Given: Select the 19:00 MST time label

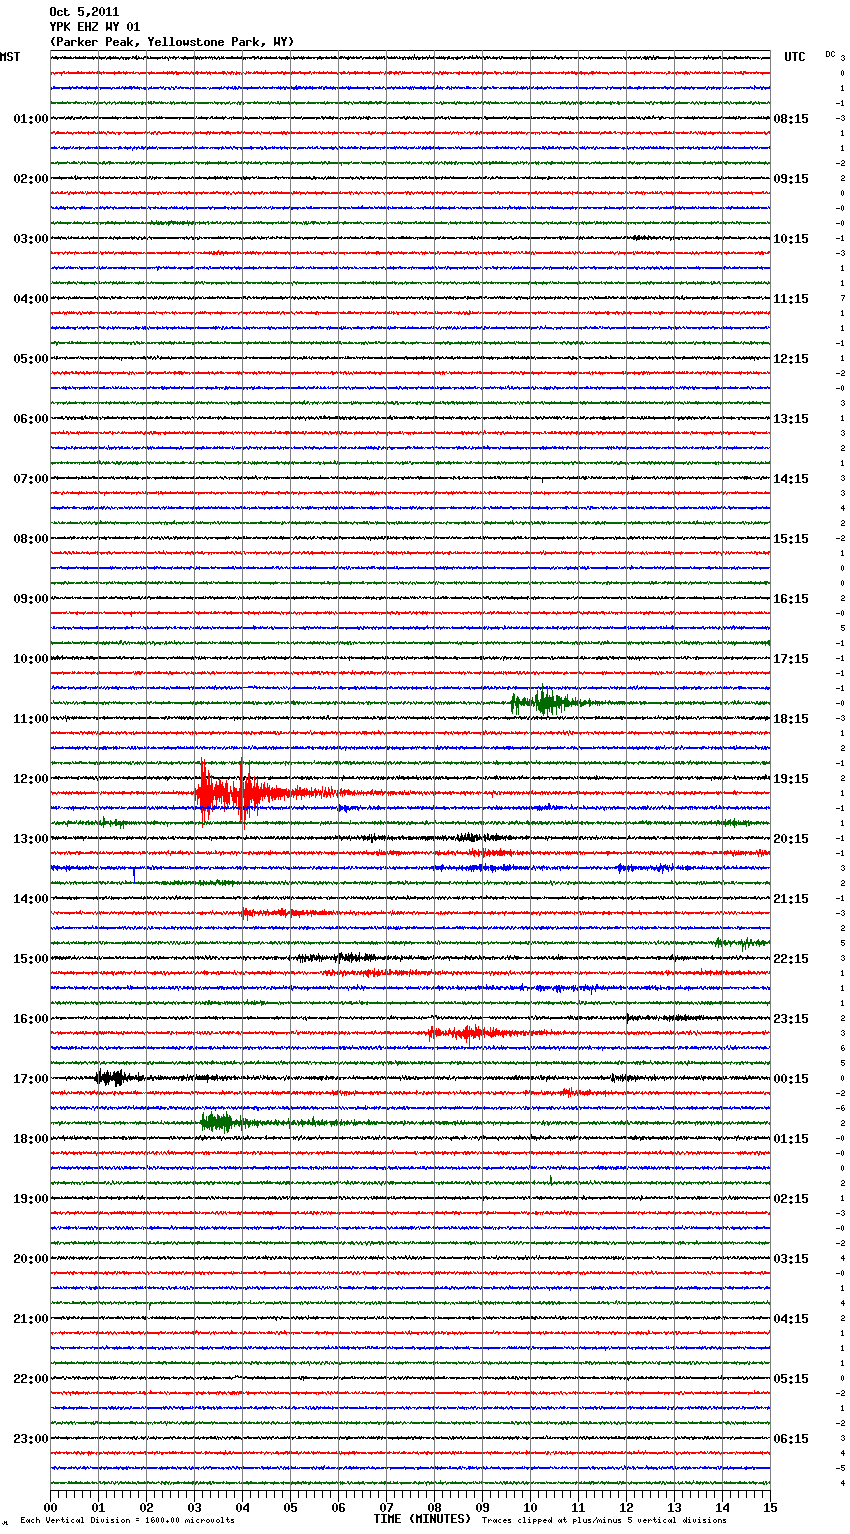Looking at the screenshot, I should point(31,1199).
